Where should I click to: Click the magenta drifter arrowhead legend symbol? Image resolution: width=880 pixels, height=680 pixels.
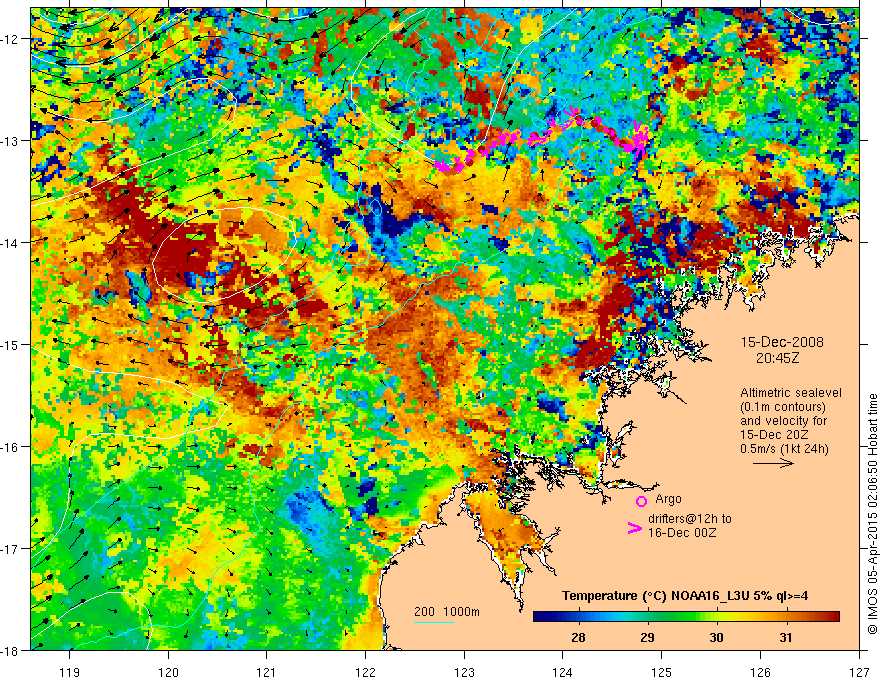[x=634, y=528]
